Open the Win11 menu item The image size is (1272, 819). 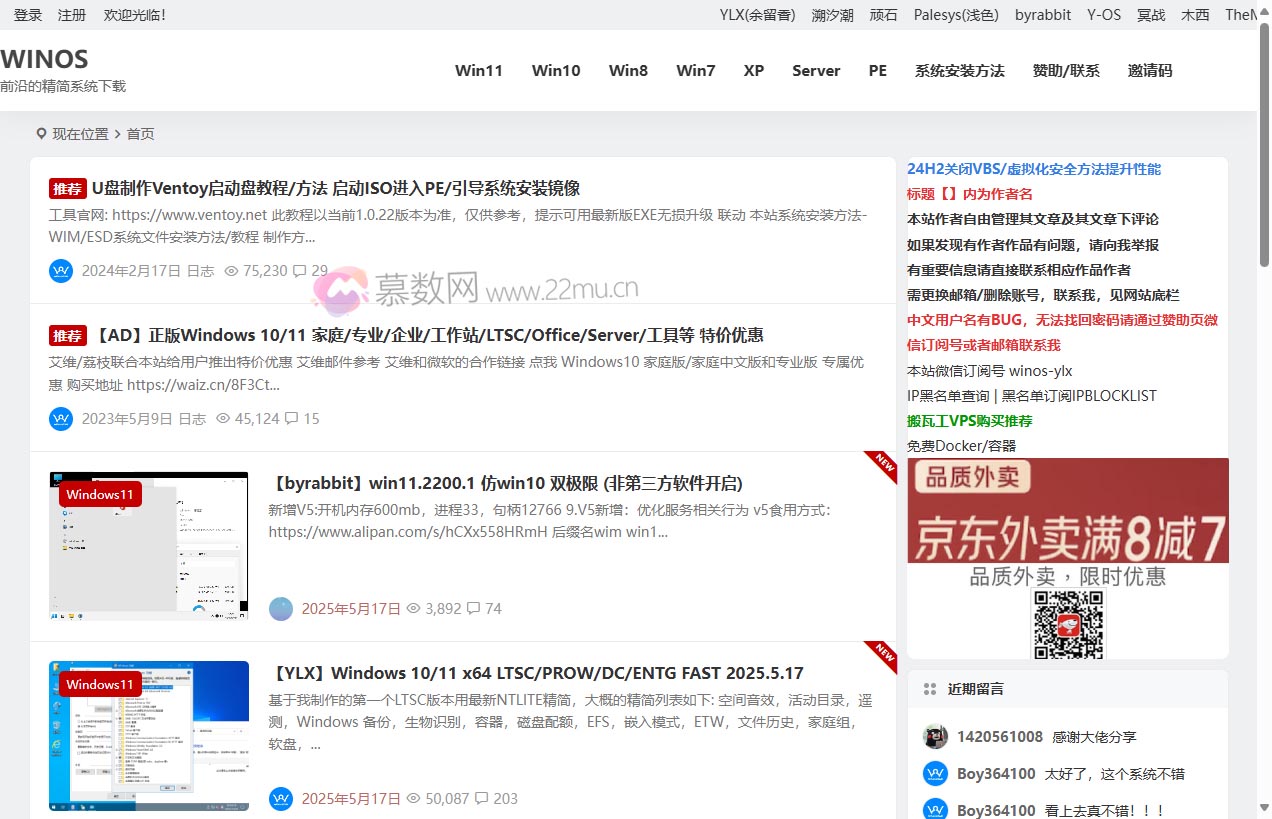pyautogui.click(x=478, y=71)
